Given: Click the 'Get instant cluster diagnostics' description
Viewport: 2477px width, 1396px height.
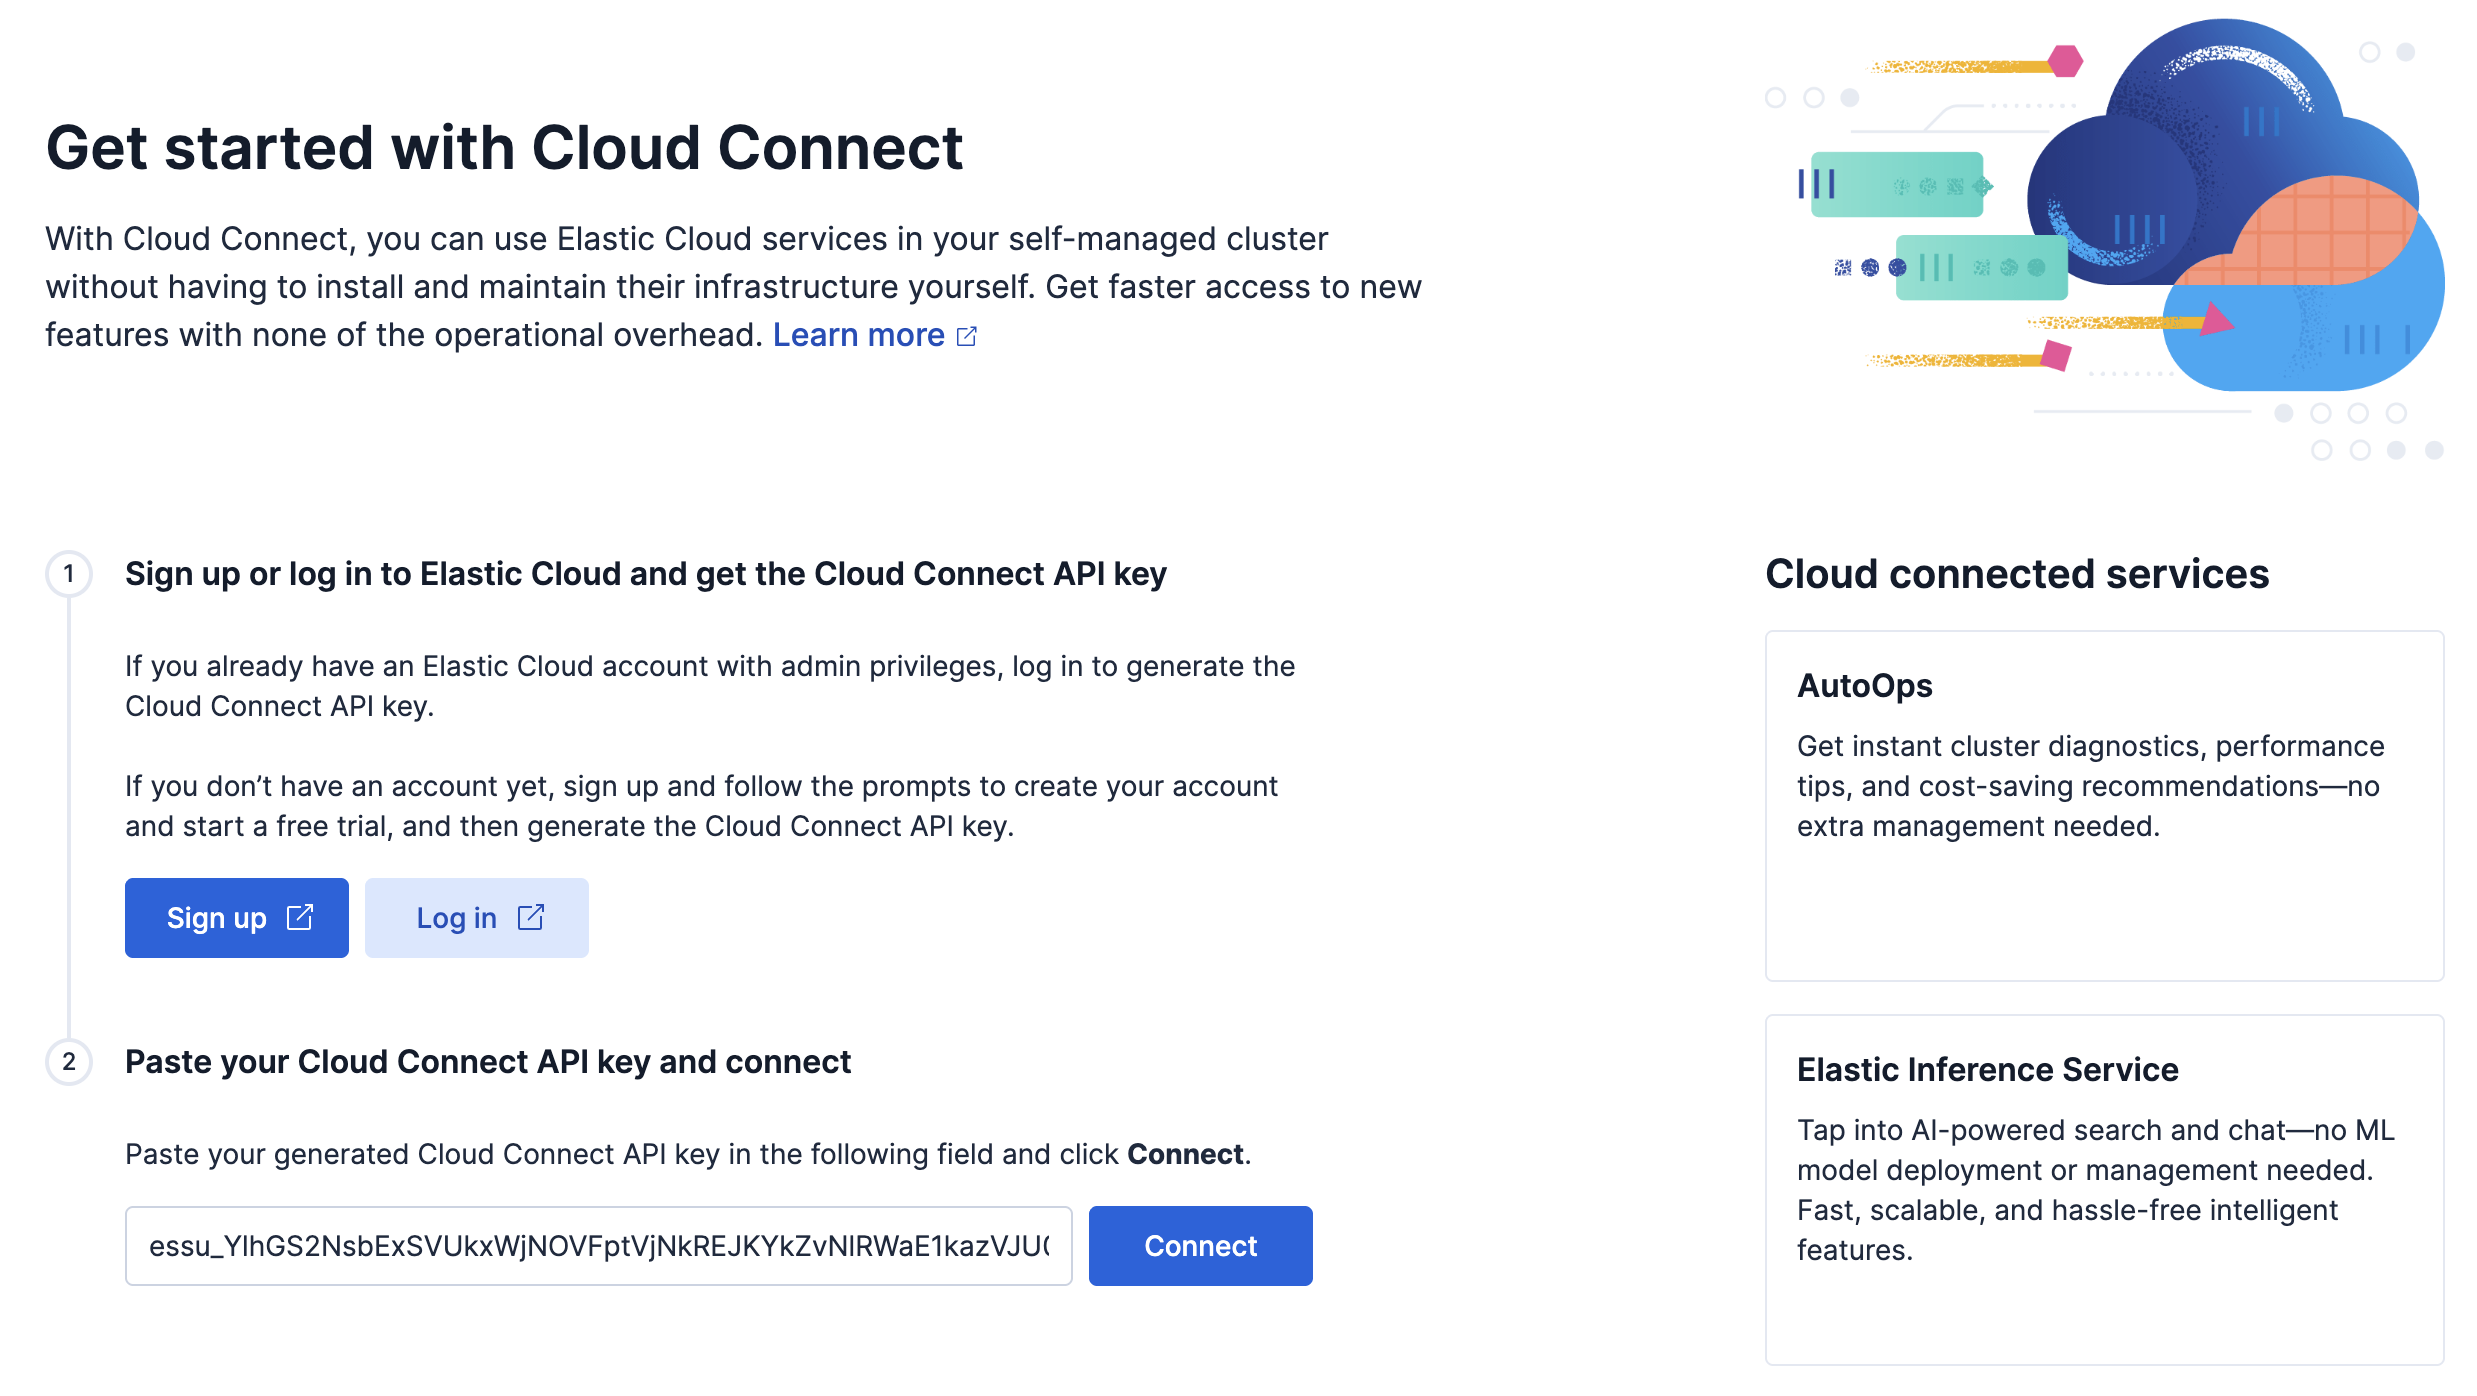Looking at the screenshot, I should coord(2090,786).
